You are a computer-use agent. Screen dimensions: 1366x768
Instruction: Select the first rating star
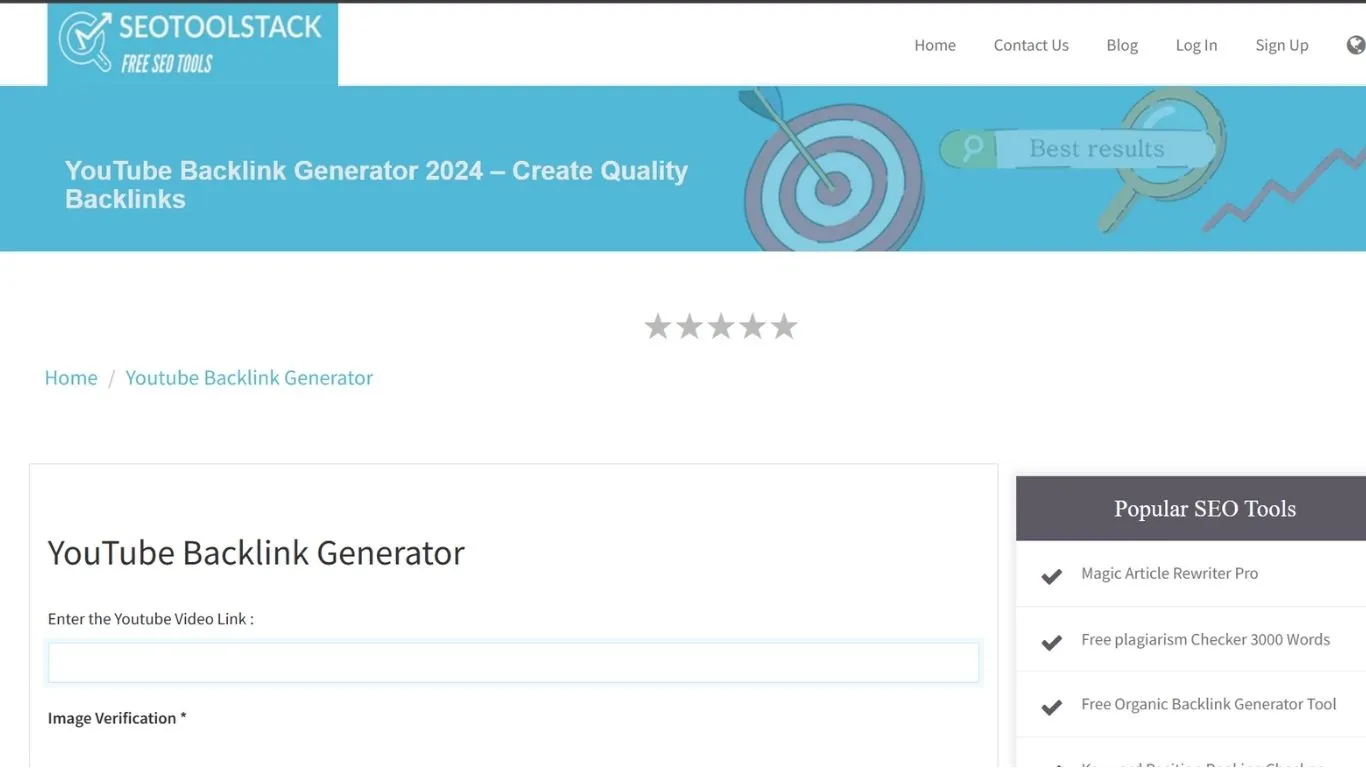click(658, 326)
